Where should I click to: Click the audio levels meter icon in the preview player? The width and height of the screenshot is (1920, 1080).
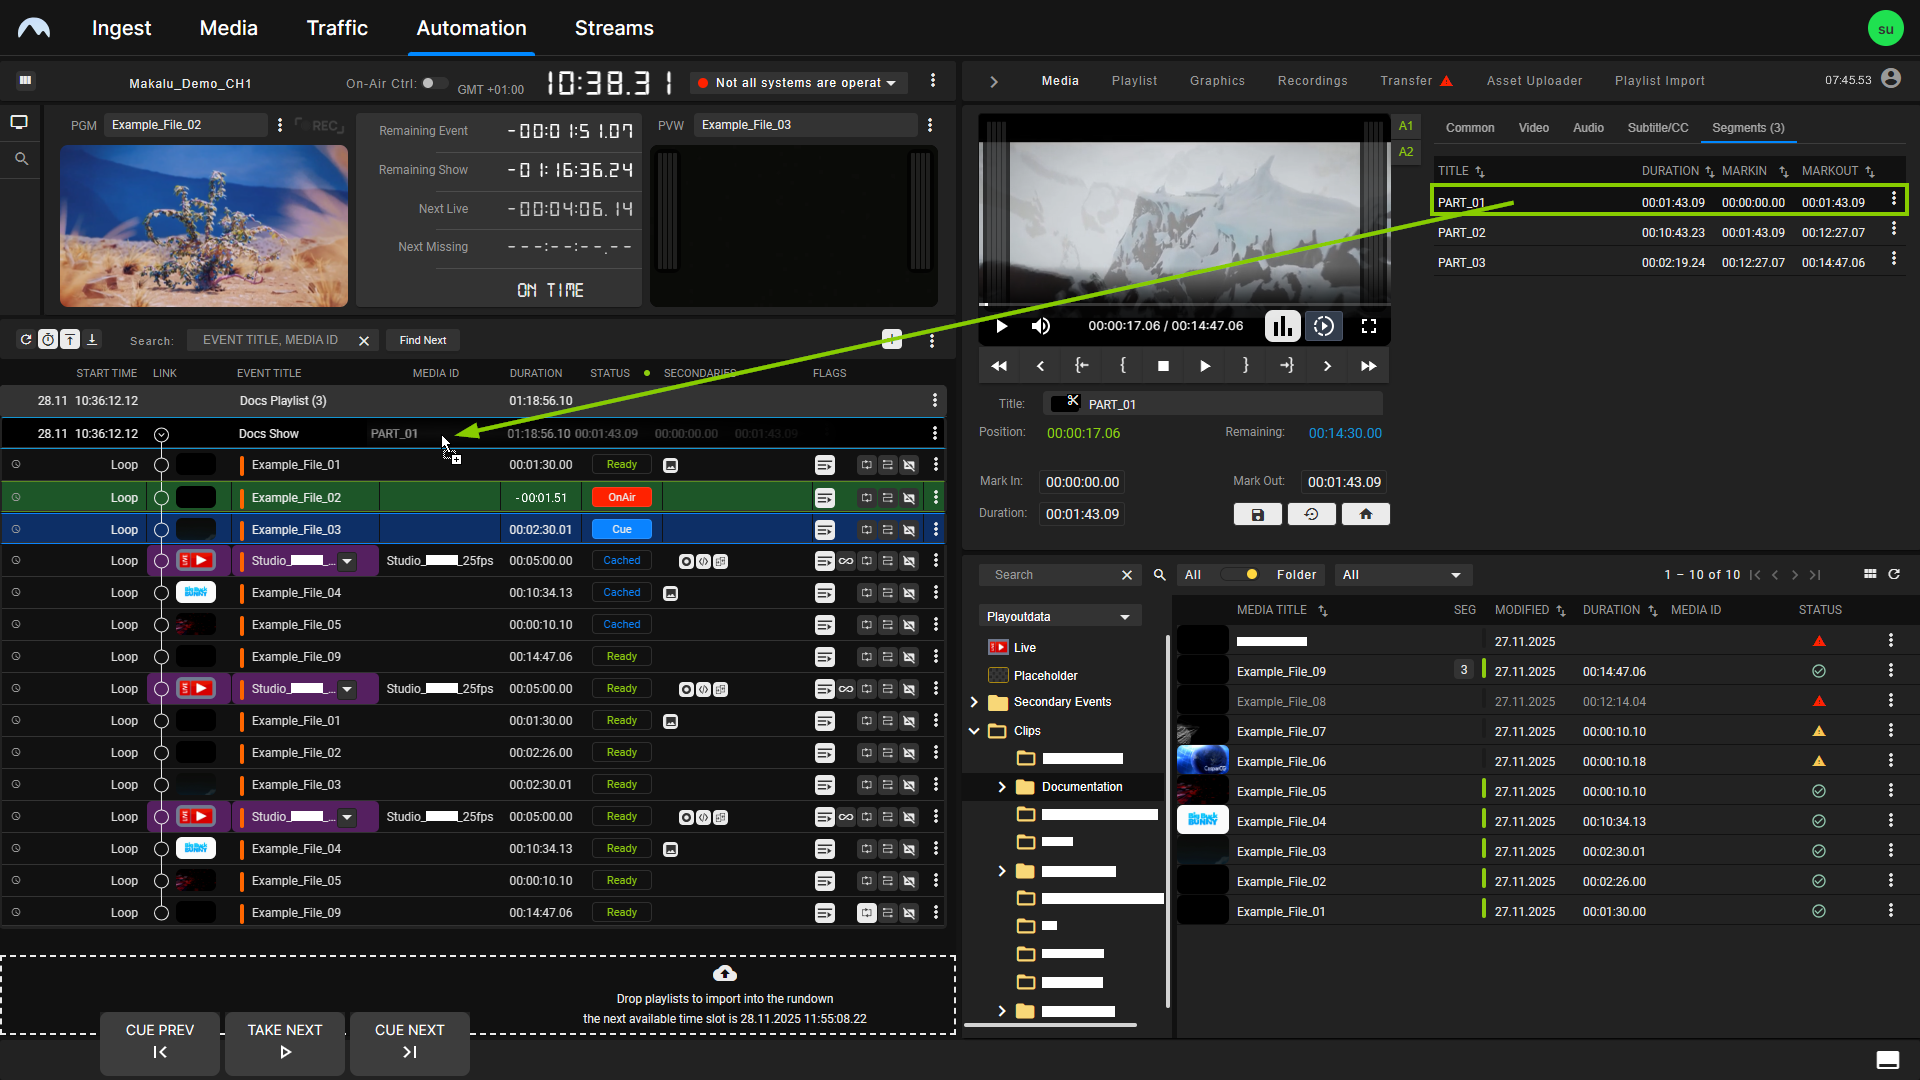point(1282,326)
